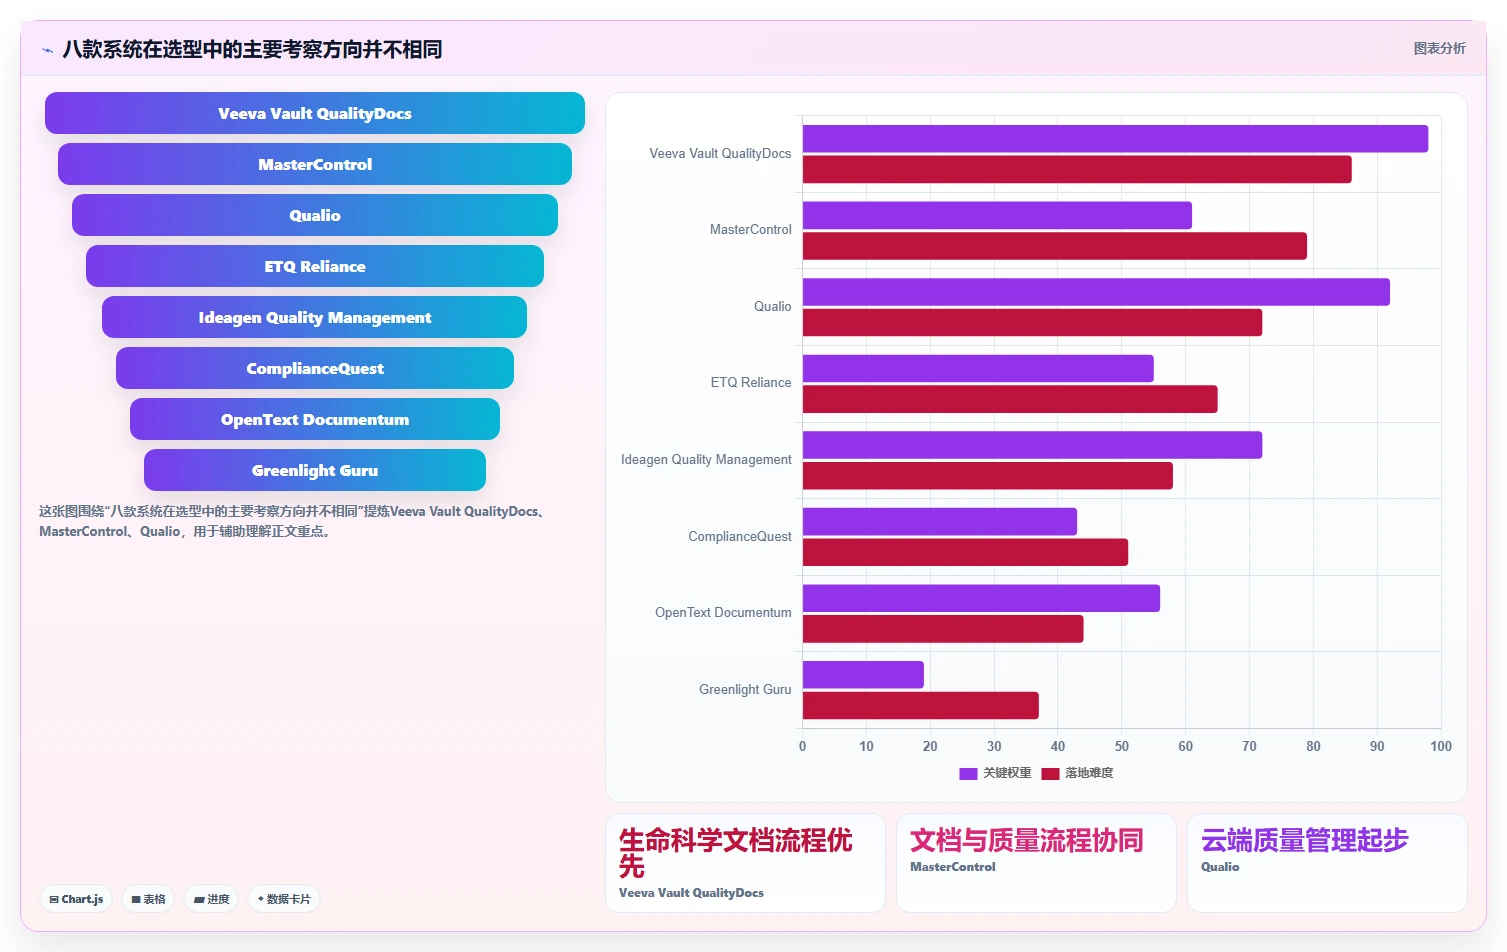The width and height of the screenshot is (1507, 952).
Task: Select the Greenlight Guru funnel bar
Action: click(x=315, y=470)
